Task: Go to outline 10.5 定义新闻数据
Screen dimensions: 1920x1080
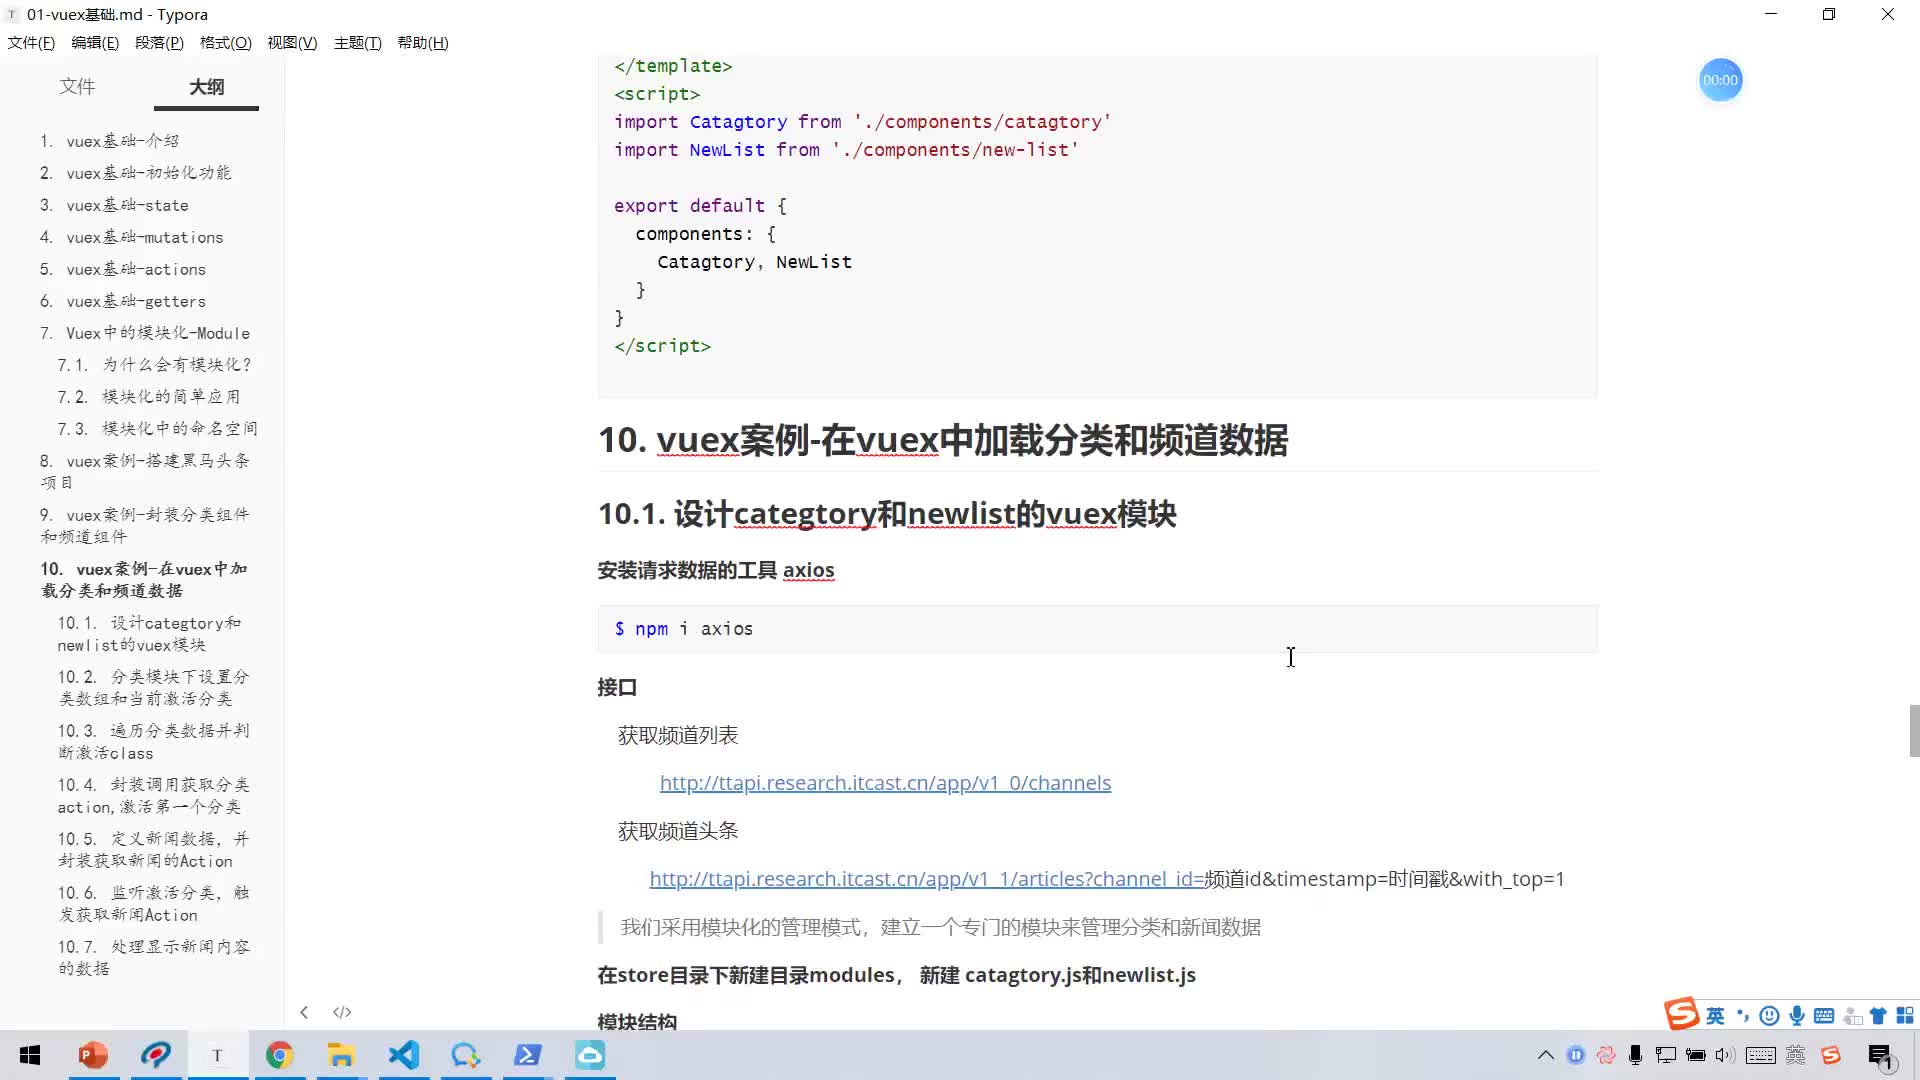Action: (153, 849)
